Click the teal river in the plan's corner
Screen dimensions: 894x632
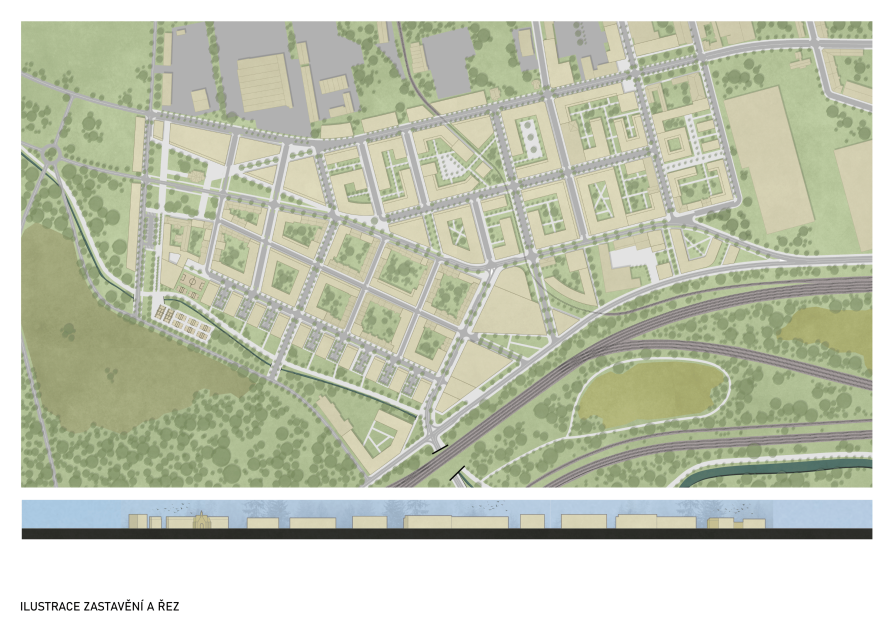tap(775, 472)
